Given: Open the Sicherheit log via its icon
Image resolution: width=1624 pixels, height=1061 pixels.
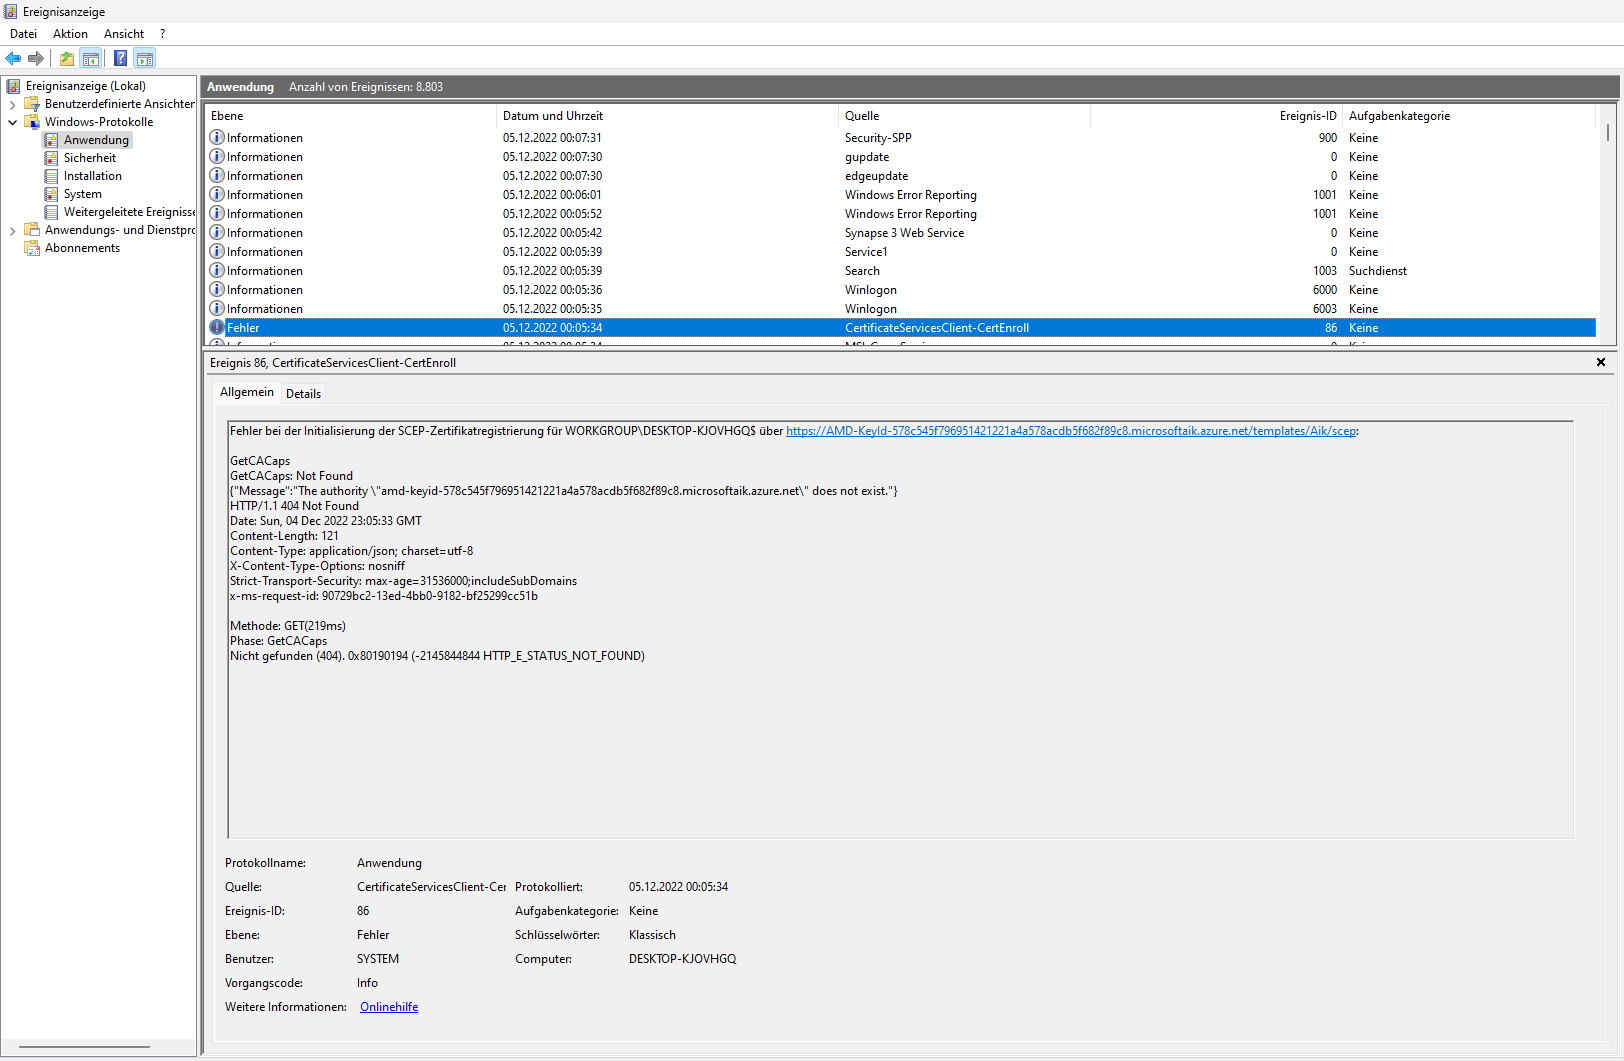Looking at the screenshot, I should tap(51, 158).
